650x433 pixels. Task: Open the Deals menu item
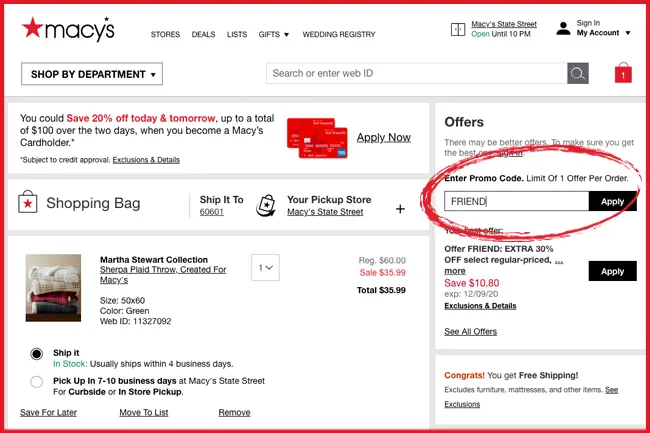point(203,34)
